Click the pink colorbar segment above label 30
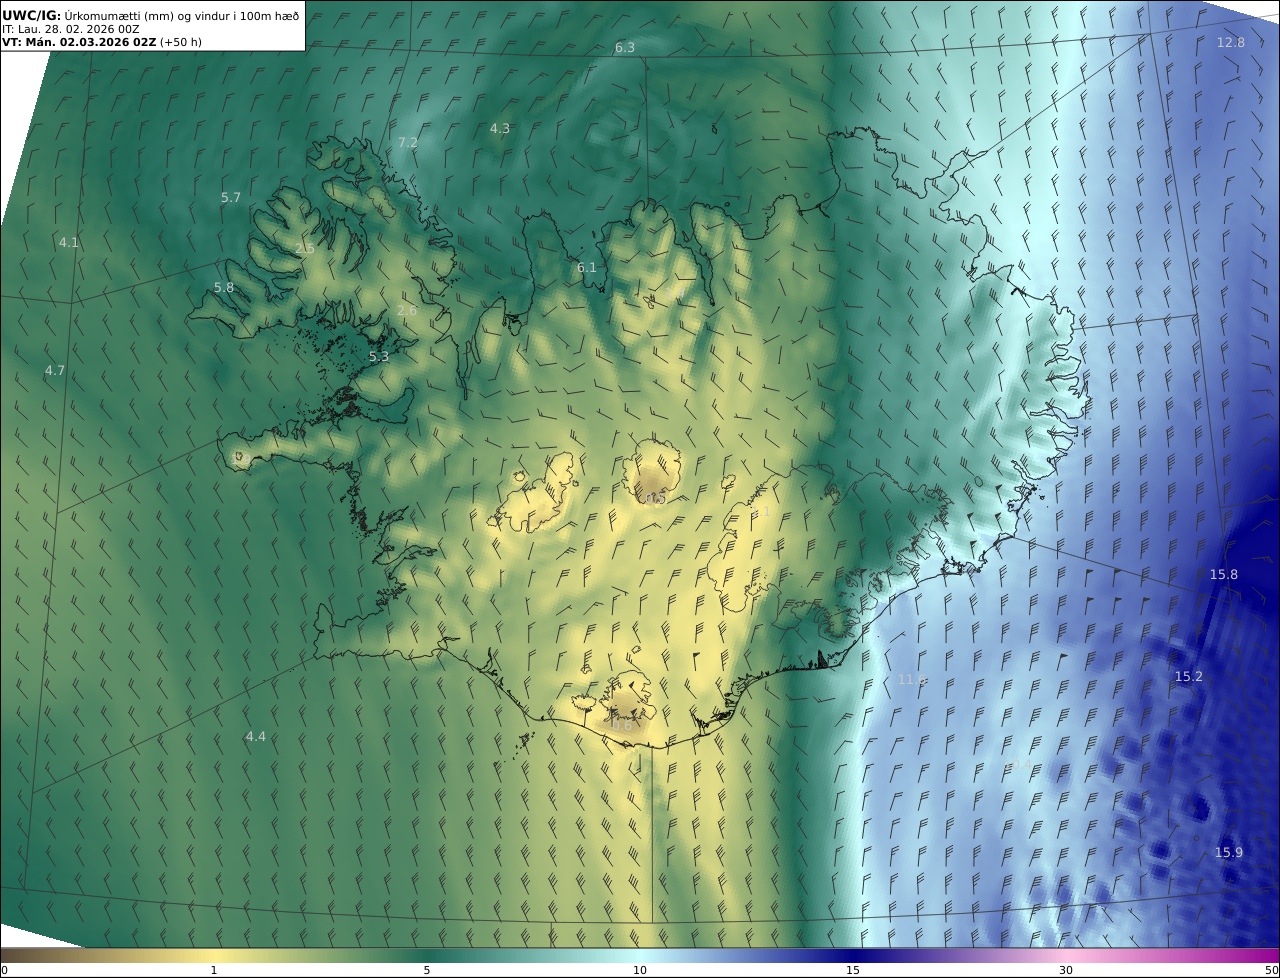Screen dimensions: 1280x978 coord(1066,955)
